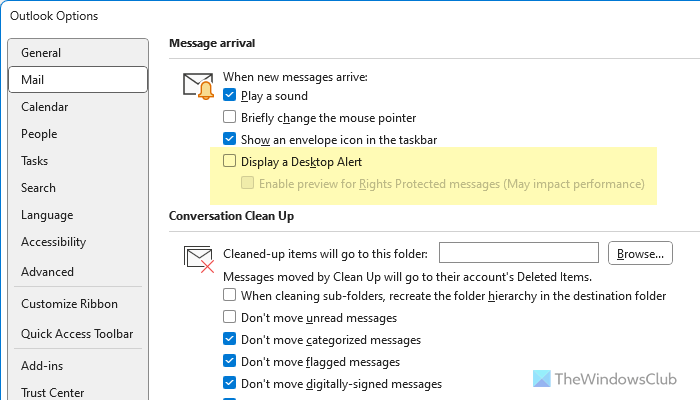
Task: Enable Display a Desktop Alert checkbox
Action: point(229,161)
